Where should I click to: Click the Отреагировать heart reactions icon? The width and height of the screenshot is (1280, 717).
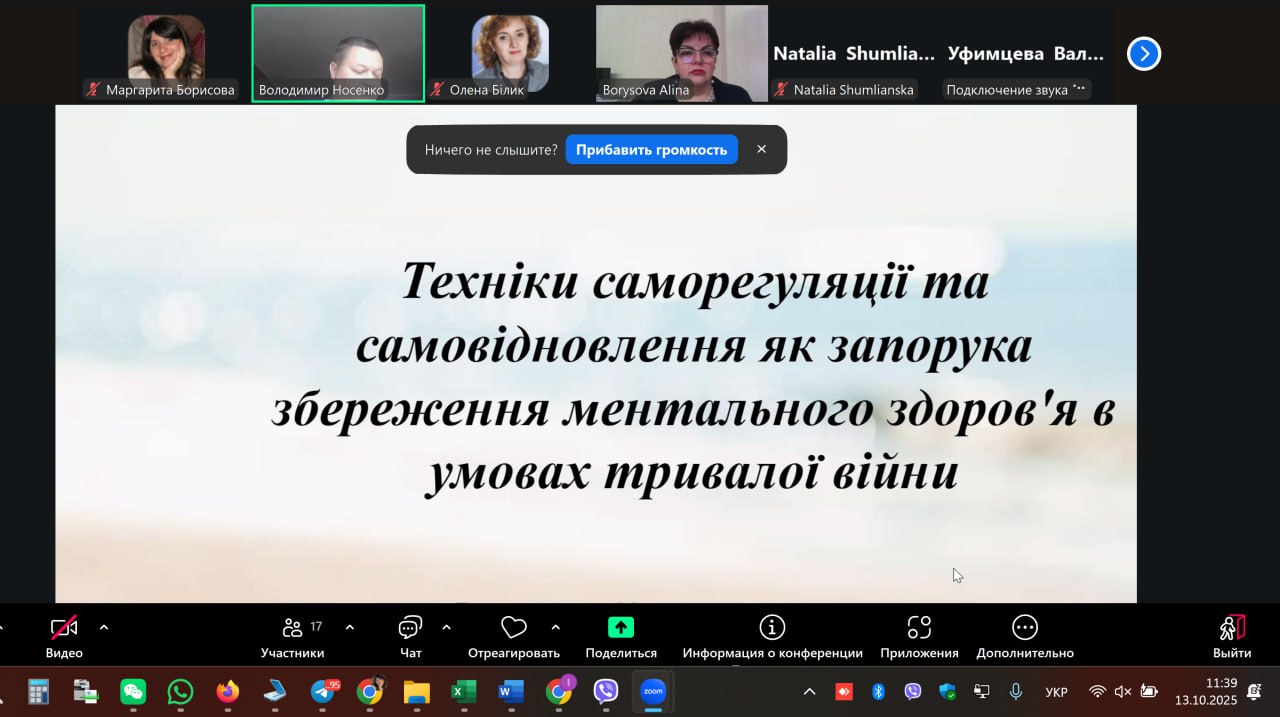tap(513, 628)
